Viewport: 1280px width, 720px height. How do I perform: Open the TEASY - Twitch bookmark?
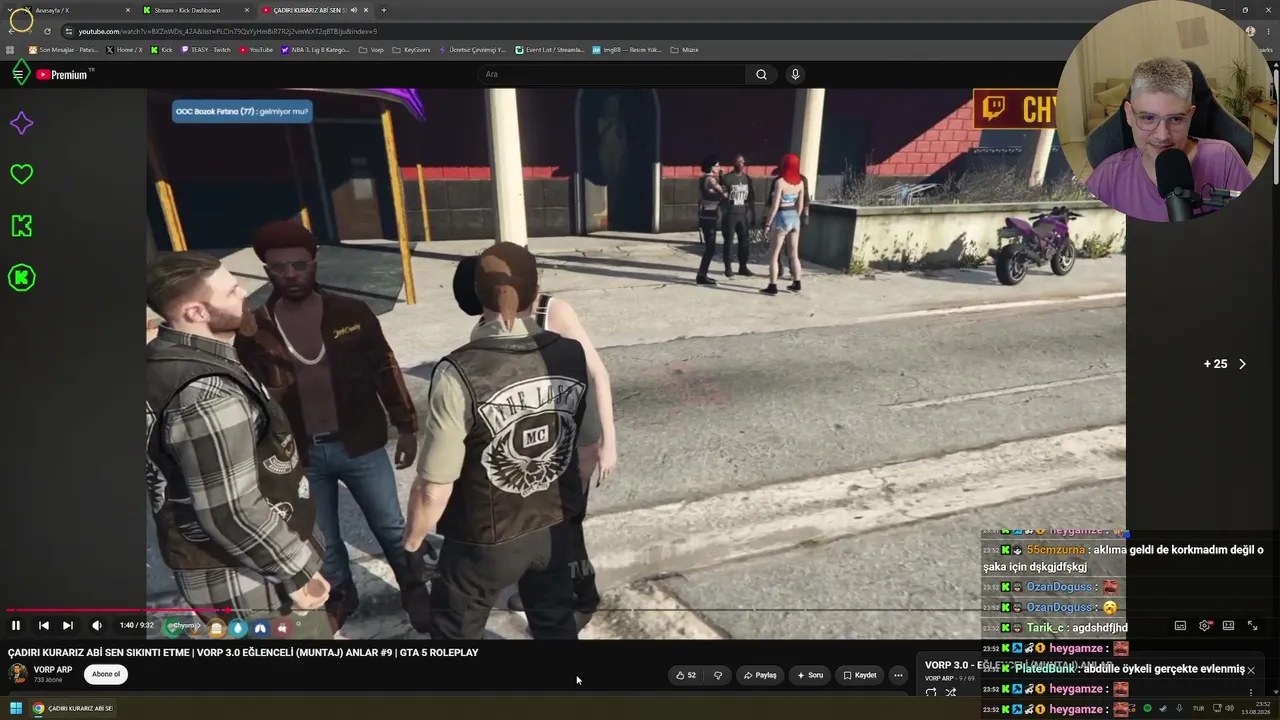point(205,50)
